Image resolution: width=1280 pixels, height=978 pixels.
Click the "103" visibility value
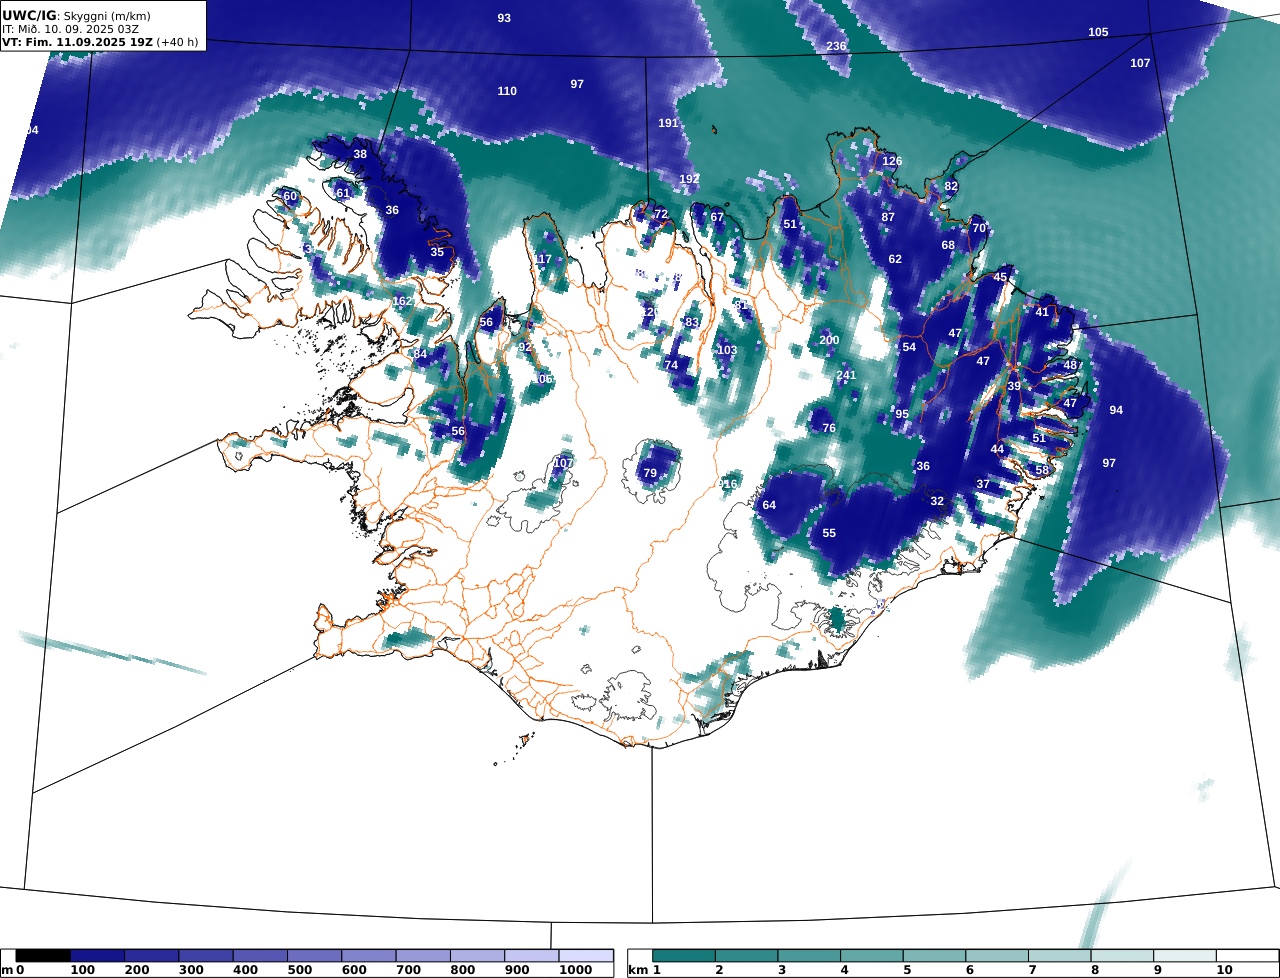coord(727,350)
